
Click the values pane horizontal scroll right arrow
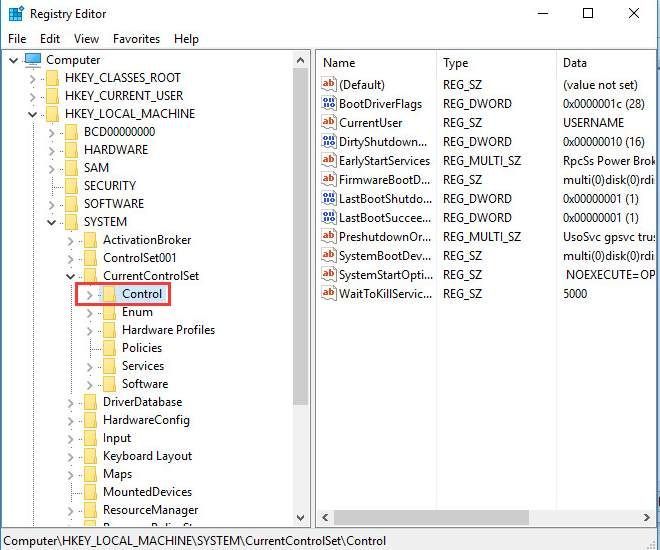647,518
